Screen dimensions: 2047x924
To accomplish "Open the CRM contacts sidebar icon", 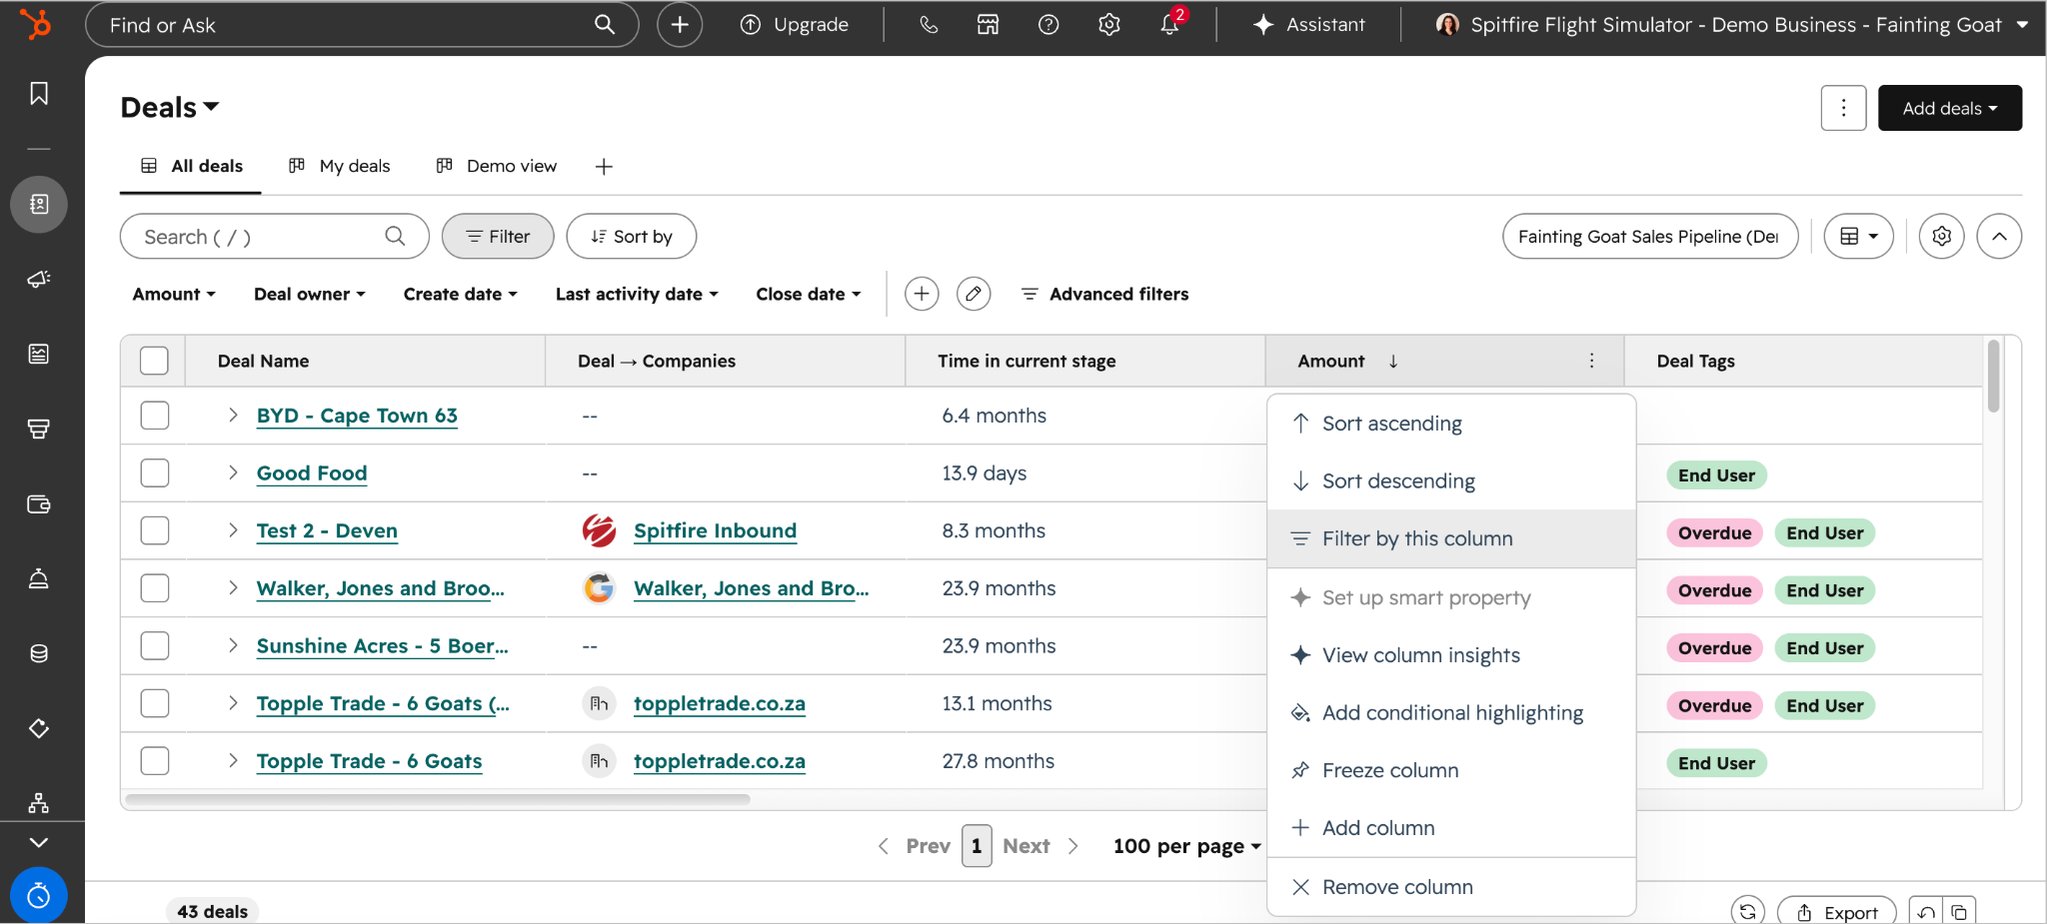I will (39, 204).
